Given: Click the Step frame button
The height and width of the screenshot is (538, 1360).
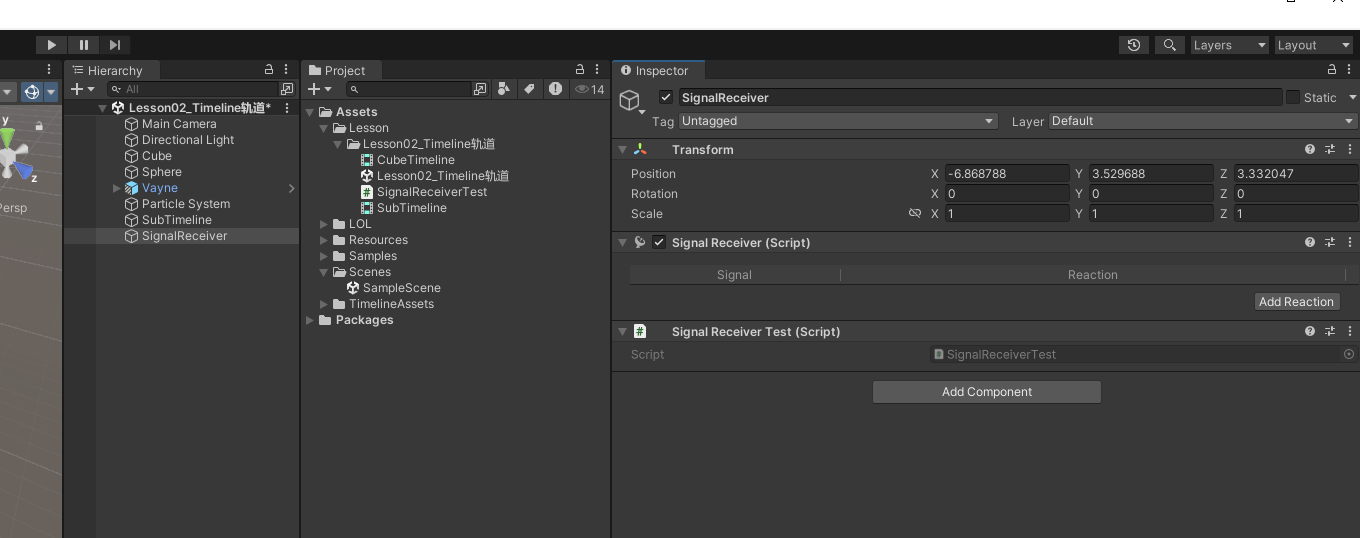Looking at the screenshot, I should (115, 45).
